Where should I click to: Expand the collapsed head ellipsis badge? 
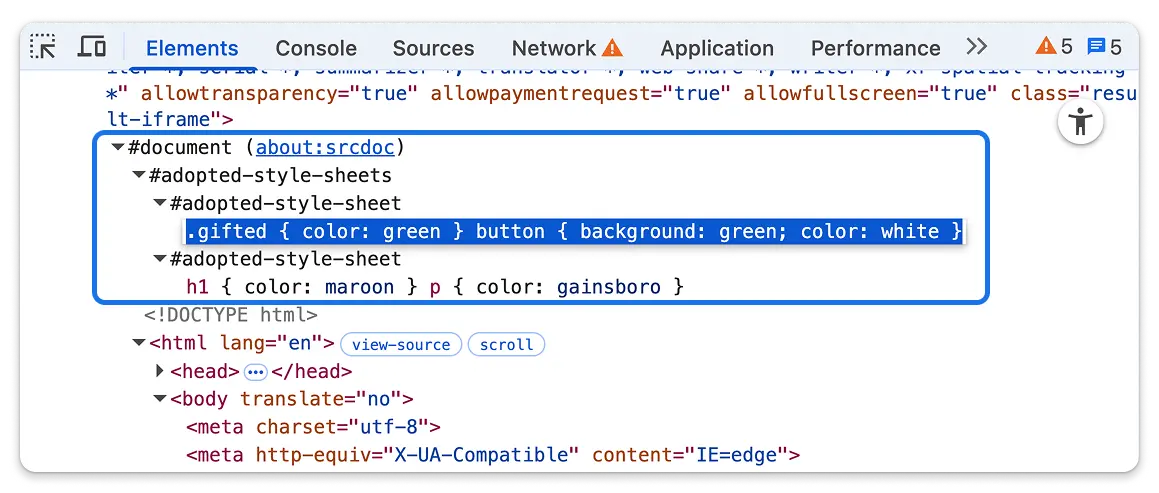[256, 372]
